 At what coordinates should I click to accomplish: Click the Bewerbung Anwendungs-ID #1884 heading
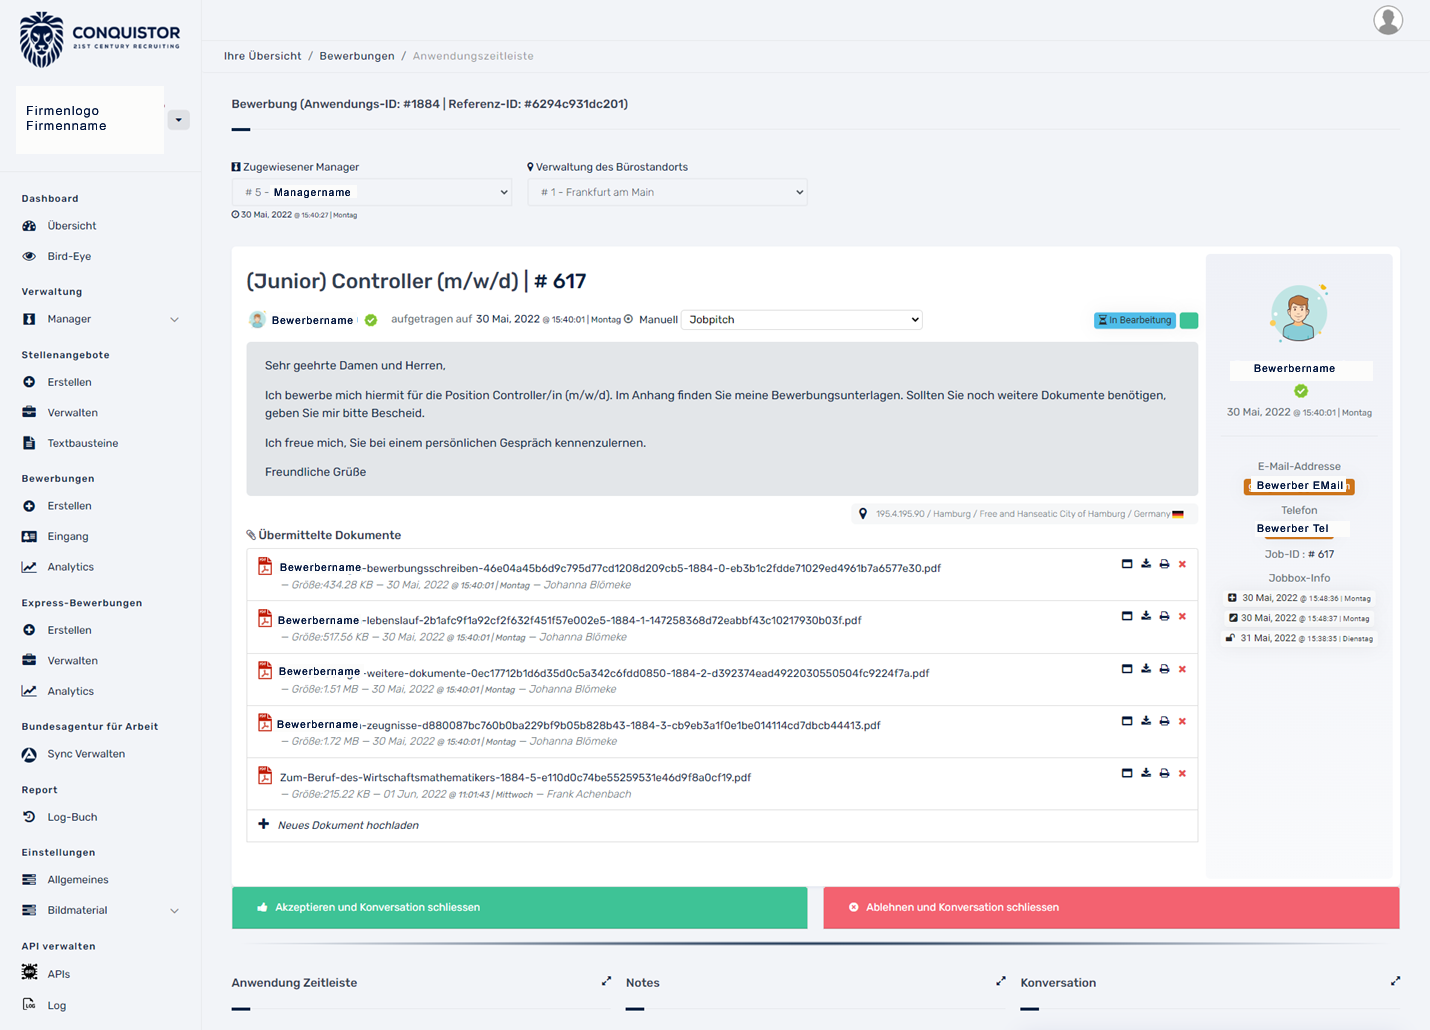coord(430,104)
